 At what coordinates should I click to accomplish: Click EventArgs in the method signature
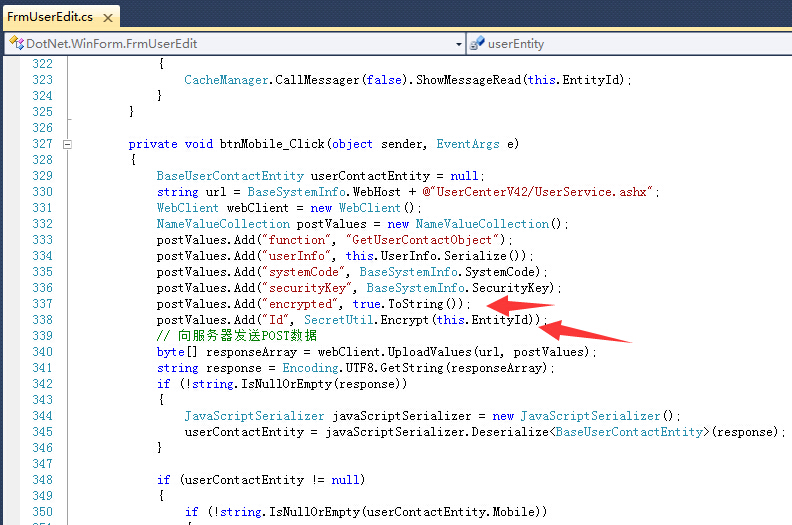pos(468,144)
